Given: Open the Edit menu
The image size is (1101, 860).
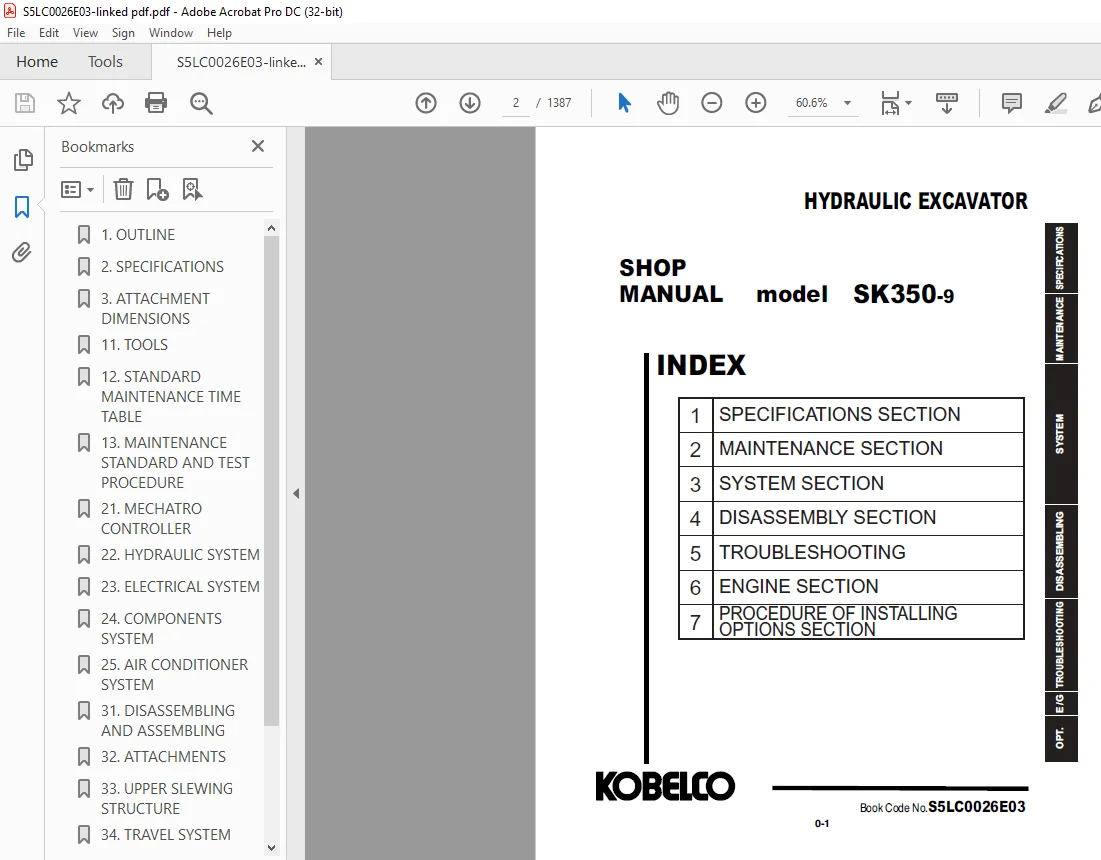Looking at the screenshot, I should tap(48, 33).
